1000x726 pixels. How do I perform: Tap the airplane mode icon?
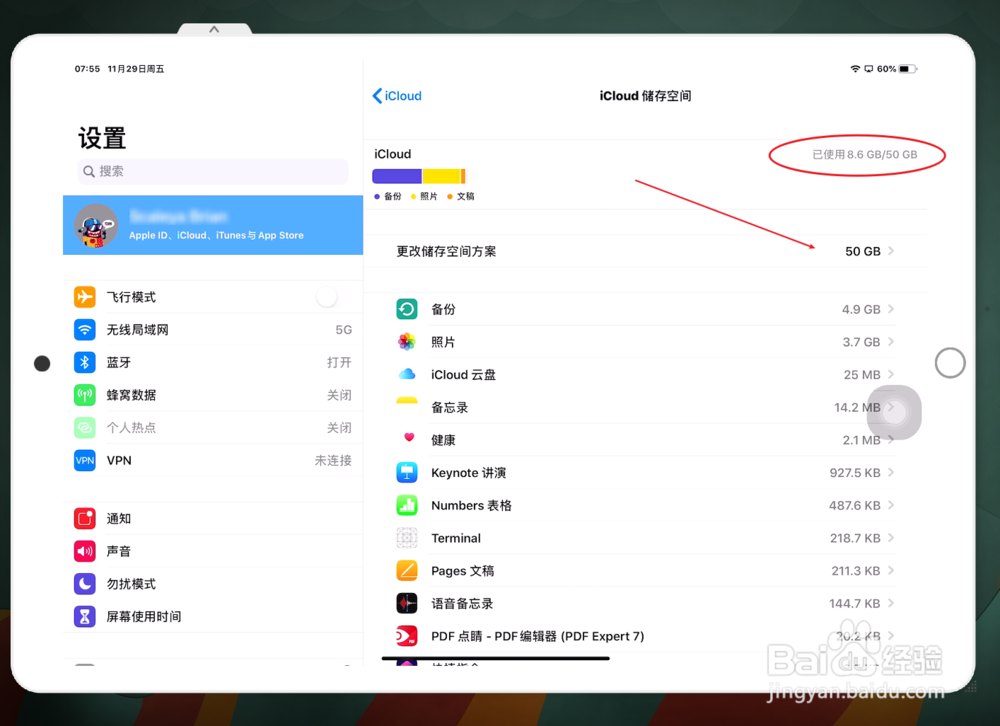(85, 297)
